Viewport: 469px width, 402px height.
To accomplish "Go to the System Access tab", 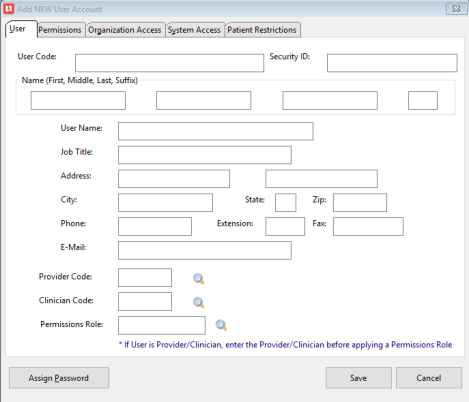I will tap(194, 30).
